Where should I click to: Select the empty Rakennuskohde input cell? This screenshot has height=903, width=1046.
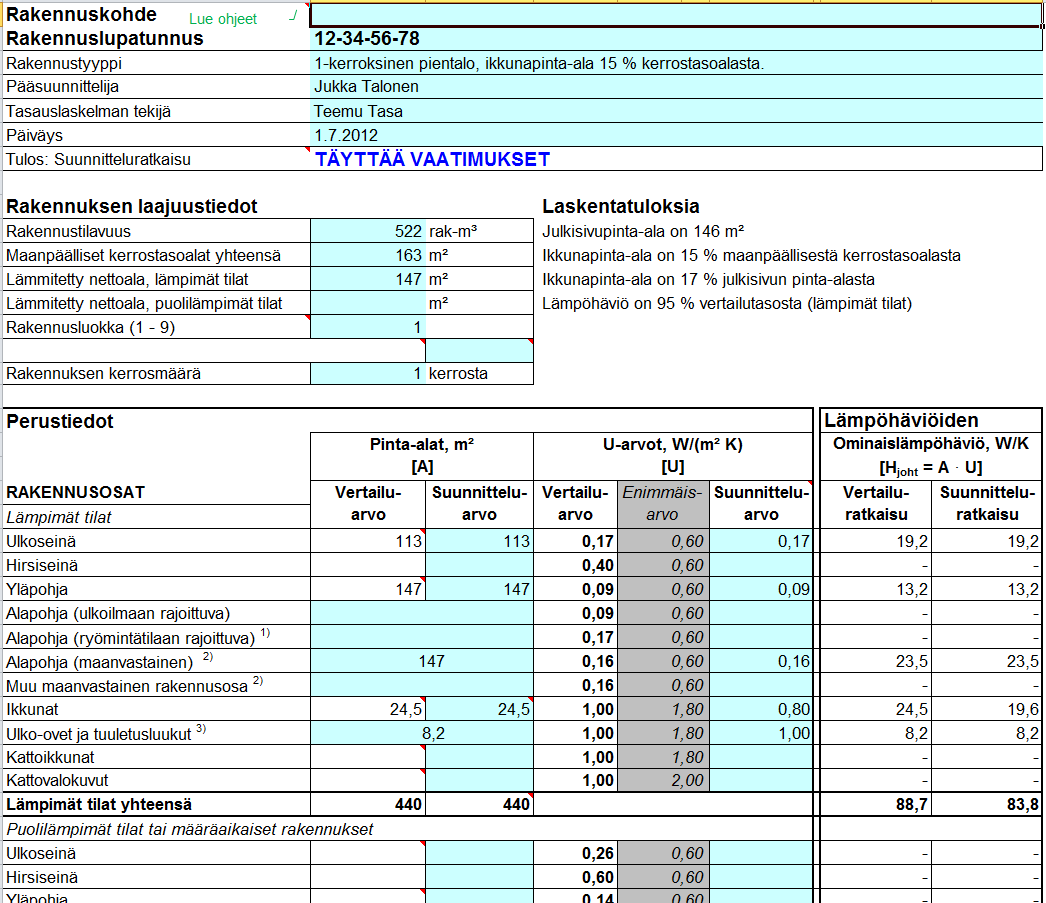pyautogui.click(x=676, y=15)
